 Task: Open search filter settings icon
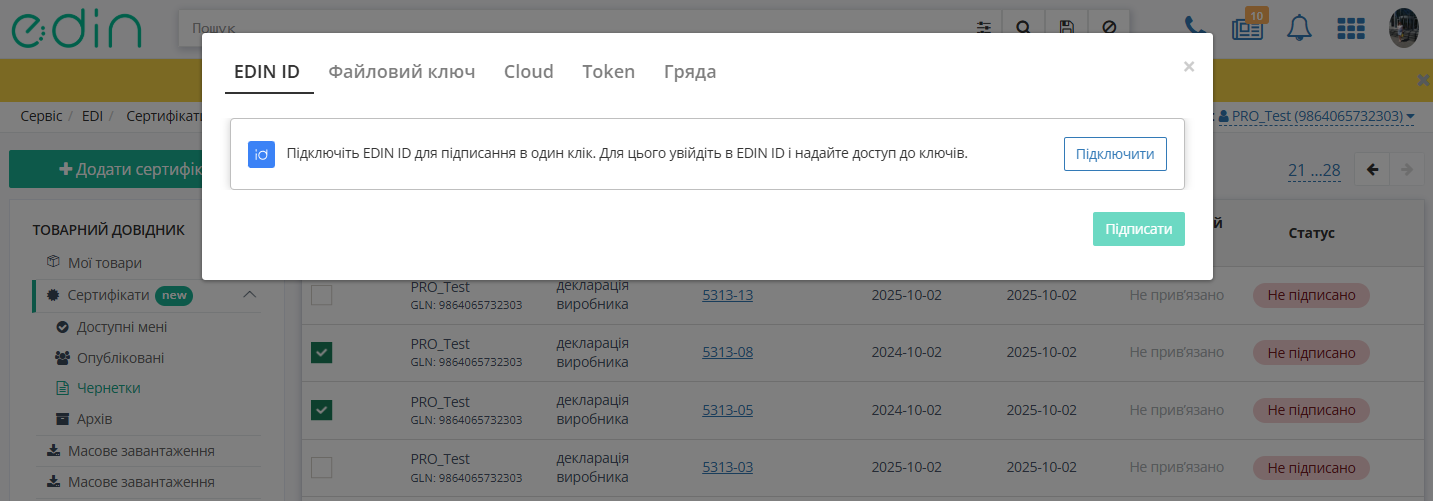pos(985,27)
